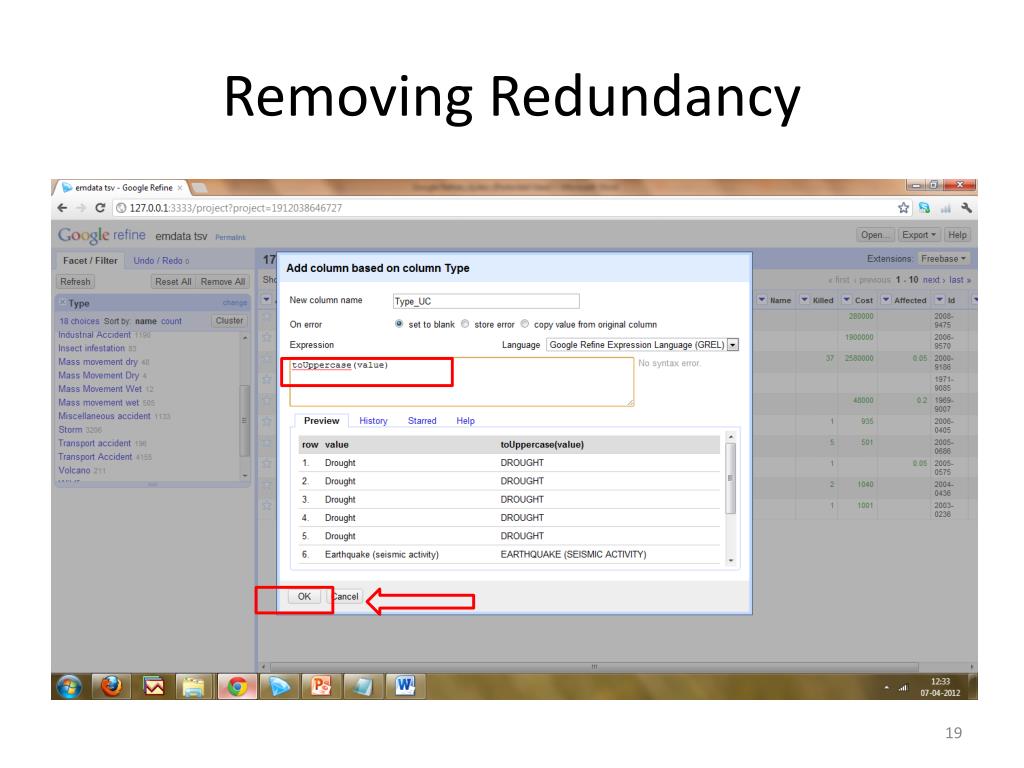
Task: Open Google Chrome on the taskbar
Action: (237, 686)
